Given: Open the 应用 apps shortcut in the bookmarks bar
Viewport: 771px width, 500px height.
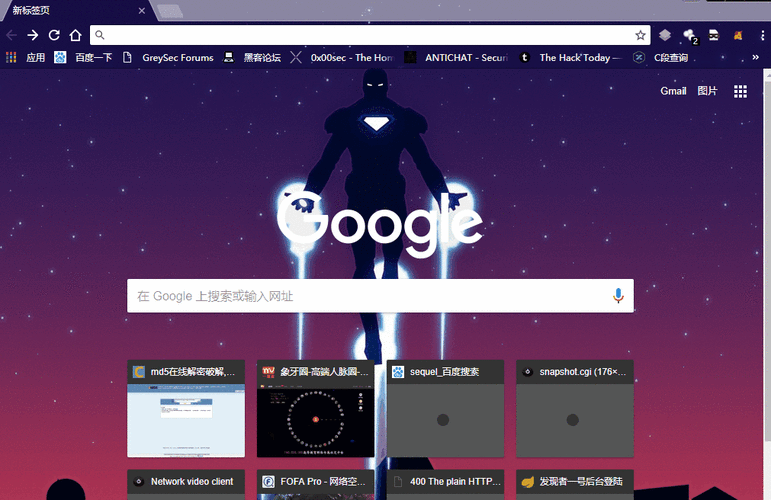Looking at the screenshot, I should point(26,58).
